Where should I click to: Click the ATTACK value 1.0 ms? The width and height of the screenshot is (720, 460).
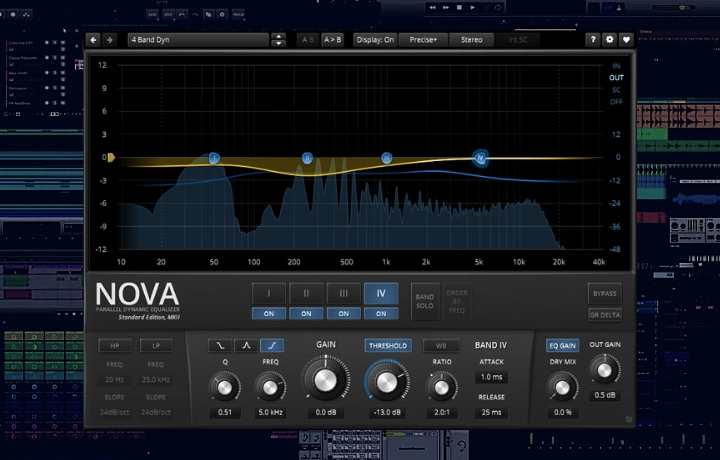(x=491, y=377)
